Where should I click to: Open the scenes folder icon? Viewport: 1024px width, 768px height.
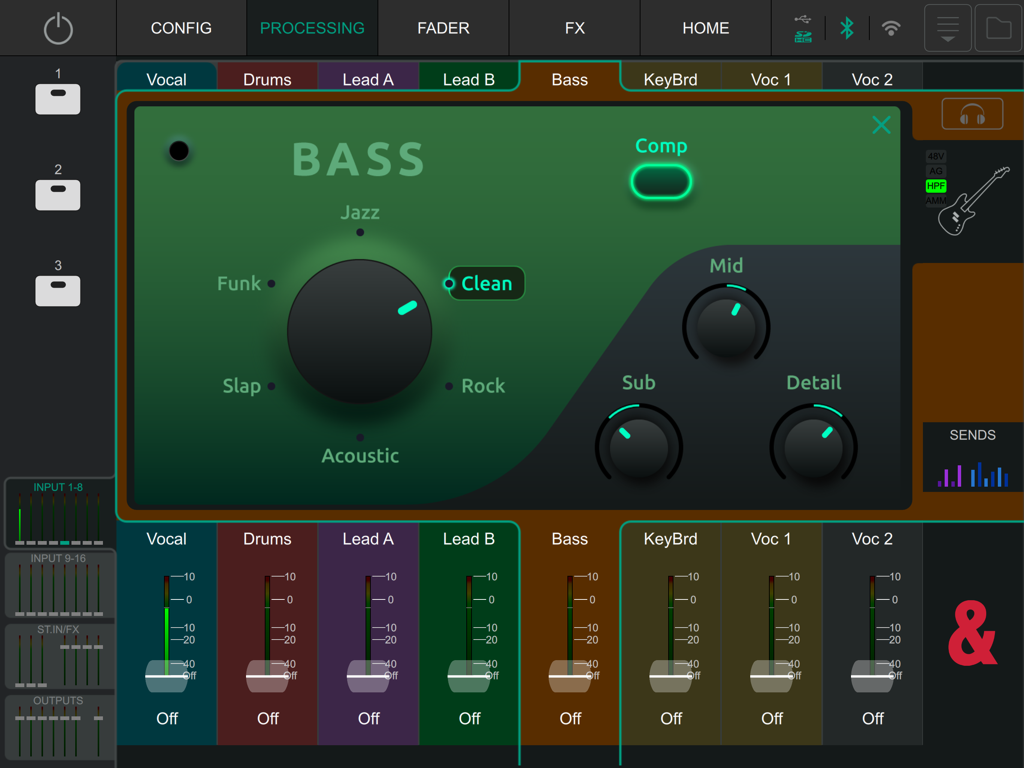(x=997, y=28)
